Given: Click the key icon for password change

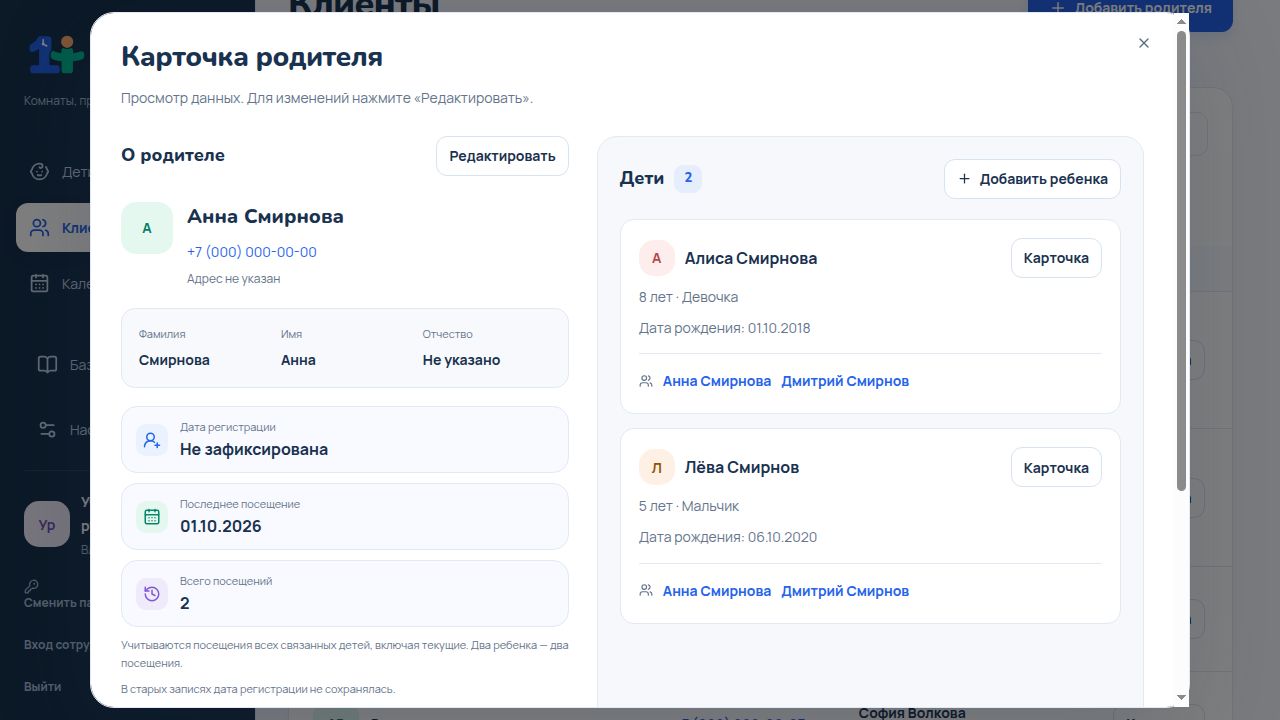Looking at the screenshot, I should (x=31, y=586).
